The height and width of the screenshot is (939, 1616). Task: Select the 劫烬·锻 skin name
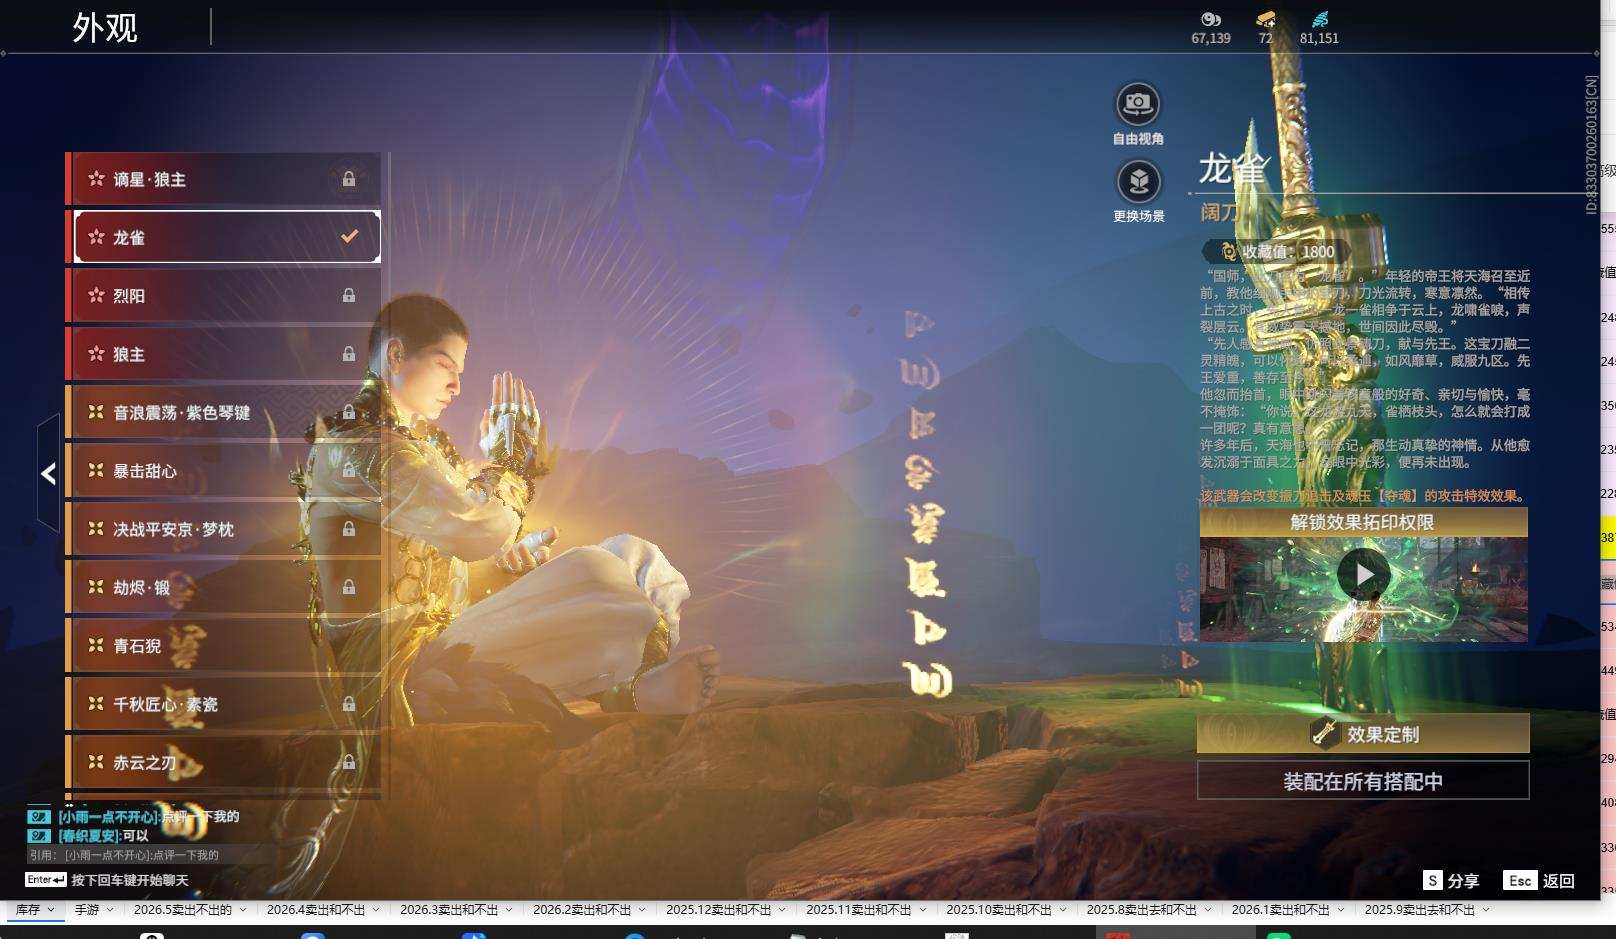(x=141, y=588)
